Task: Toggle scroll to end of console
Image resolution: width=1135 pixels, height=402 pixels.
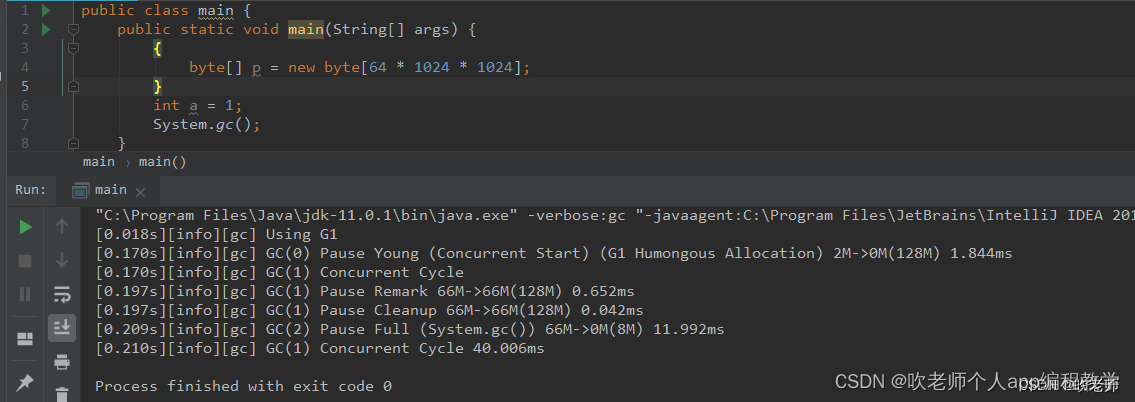Action: coord(62,327)
